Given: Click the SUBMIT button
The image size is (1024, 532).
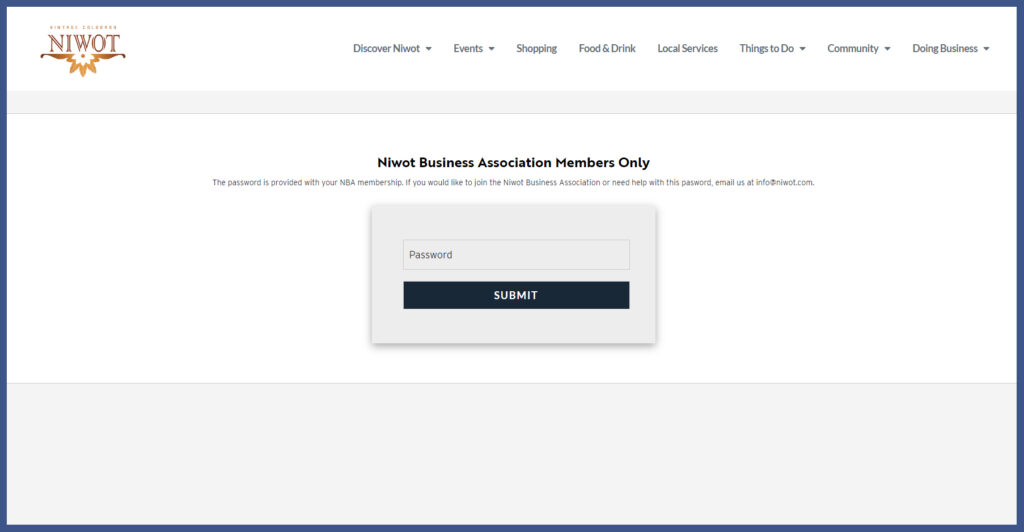Looking at the screenshot, I should (516, 295).
